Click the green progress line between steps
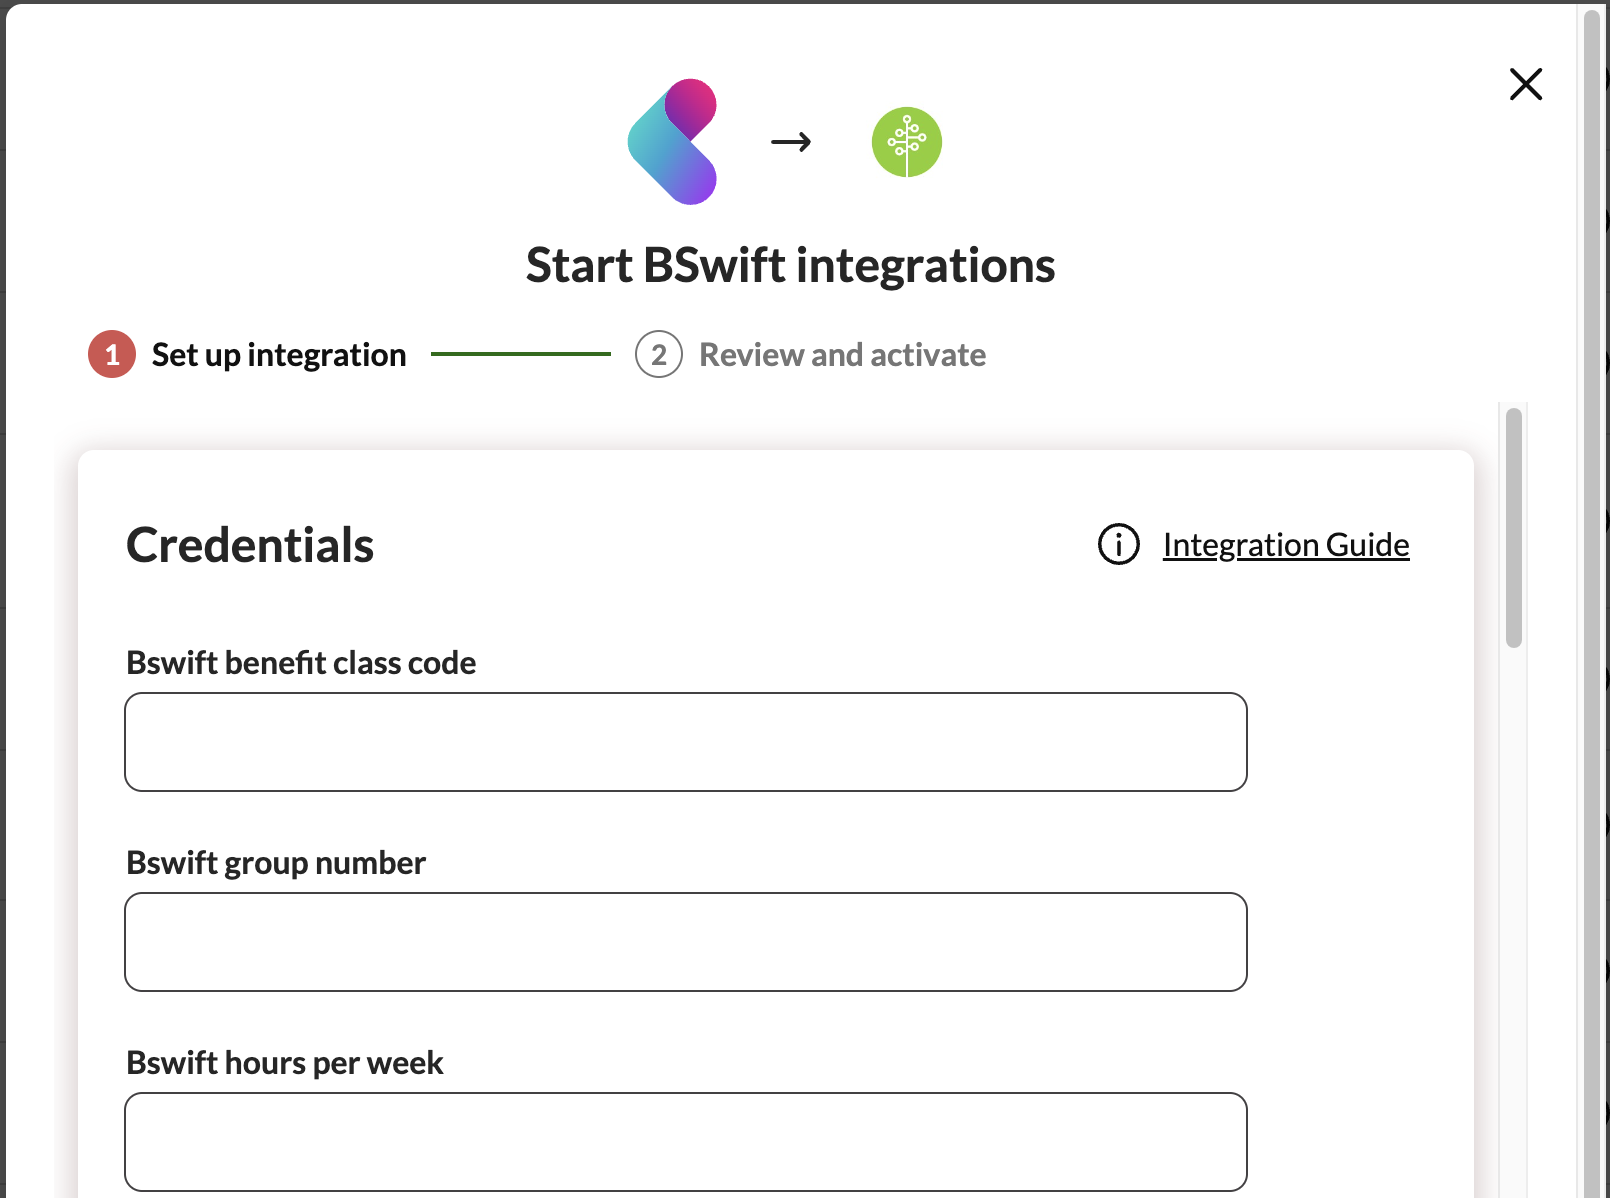 tap(520, 354)
